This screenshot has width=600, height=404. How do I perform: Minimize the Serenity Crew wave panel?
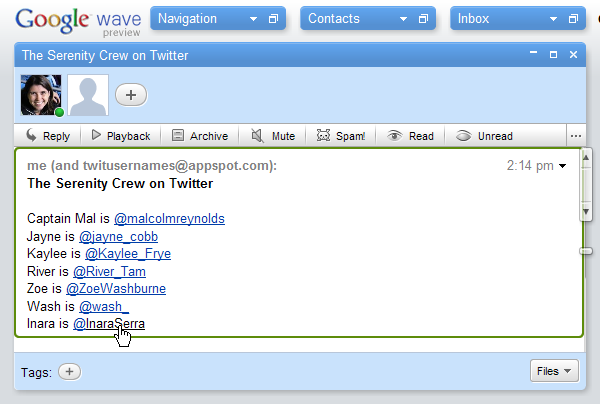[533, 53]
